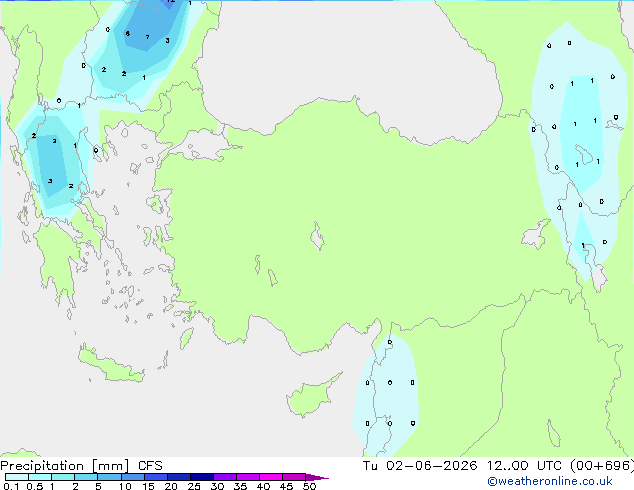Click the (00+696) forecast offset text
Screen dimensions: 634x490
[602, 466]
